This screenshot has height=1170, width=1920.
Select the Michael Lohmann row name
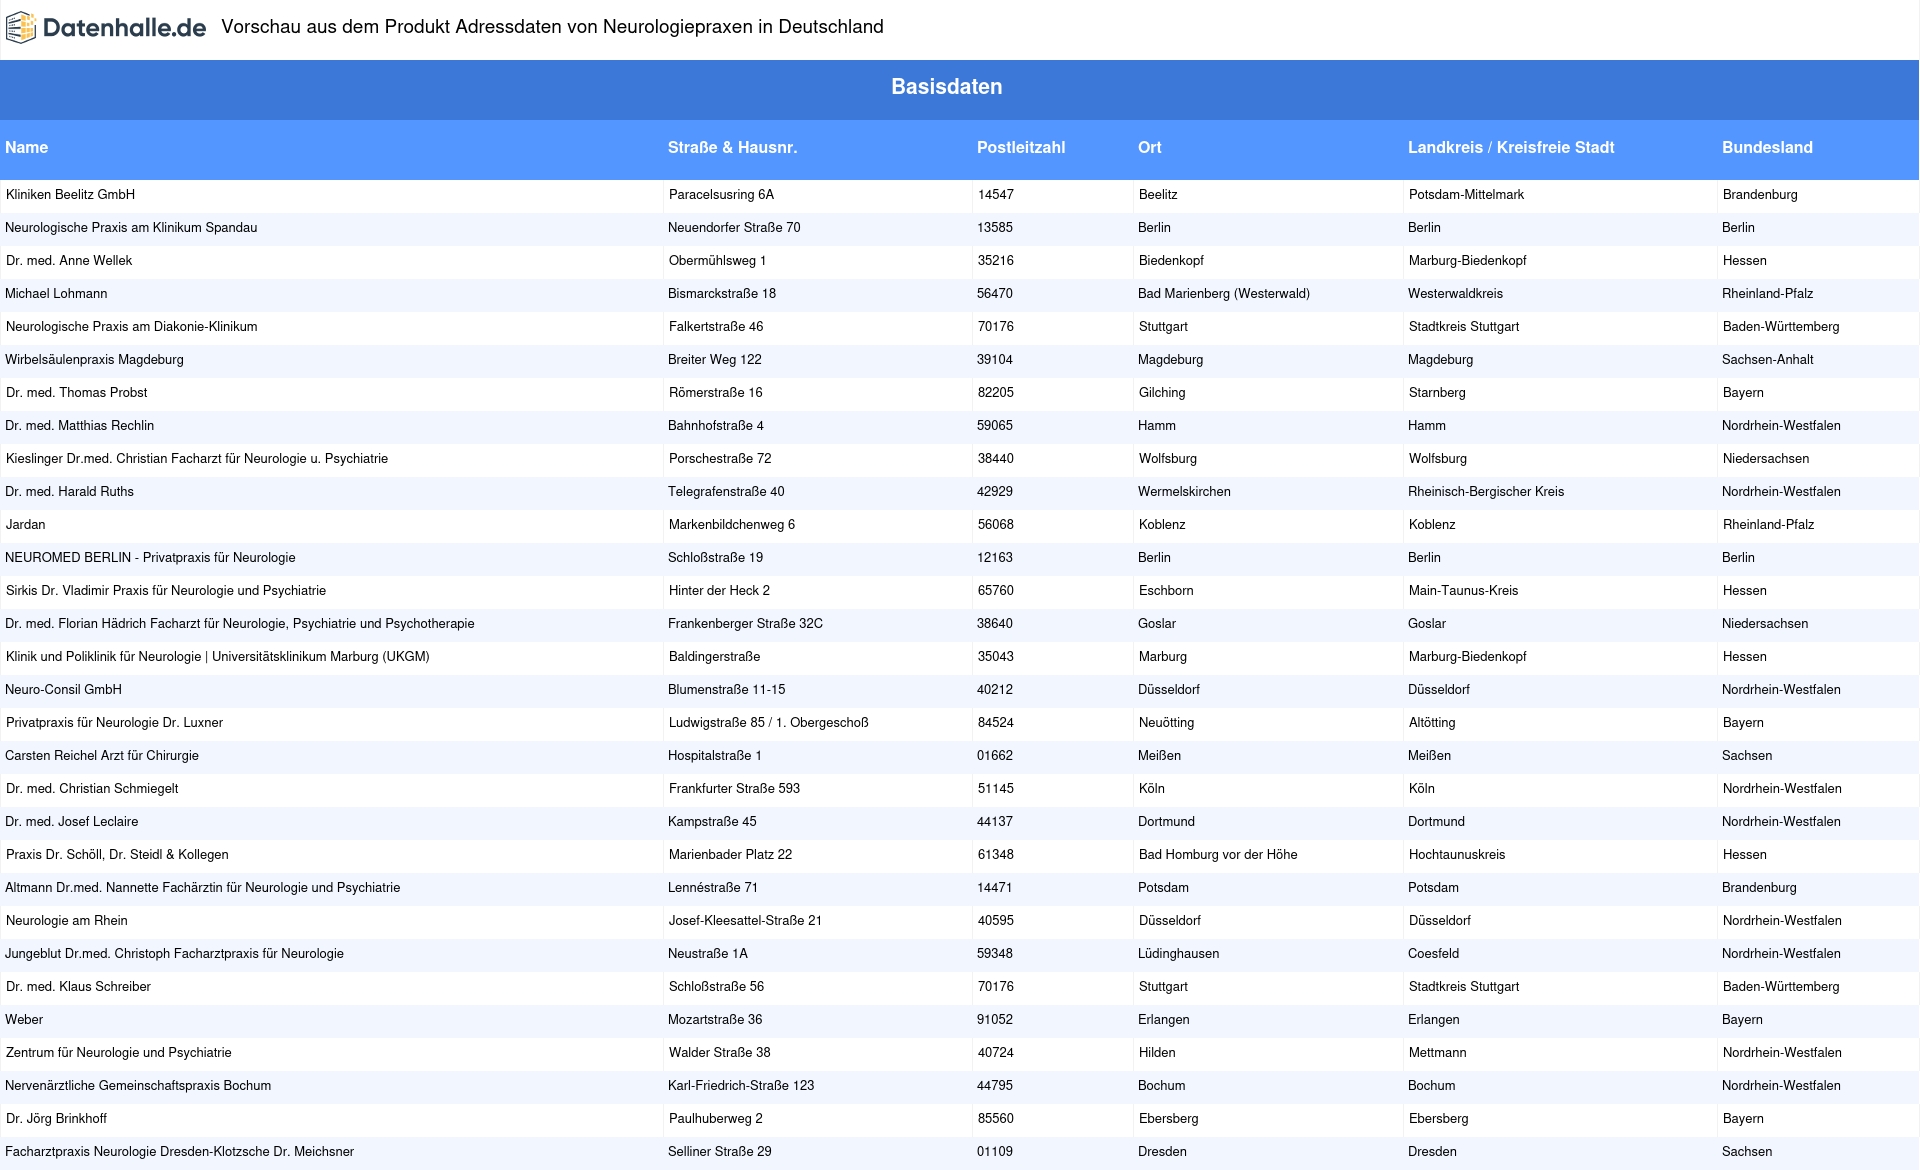click(56, 294)
